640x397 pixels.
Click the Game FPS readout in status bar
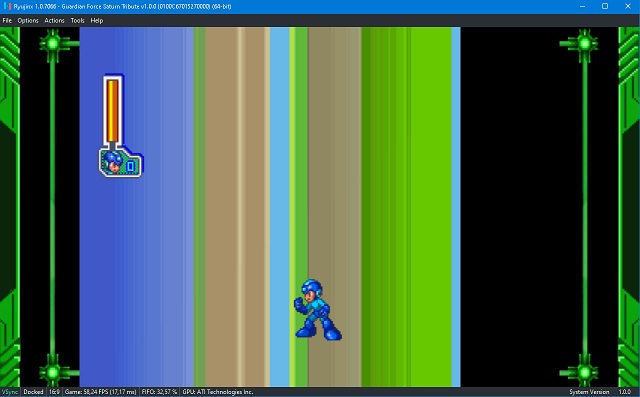[100, 392]
